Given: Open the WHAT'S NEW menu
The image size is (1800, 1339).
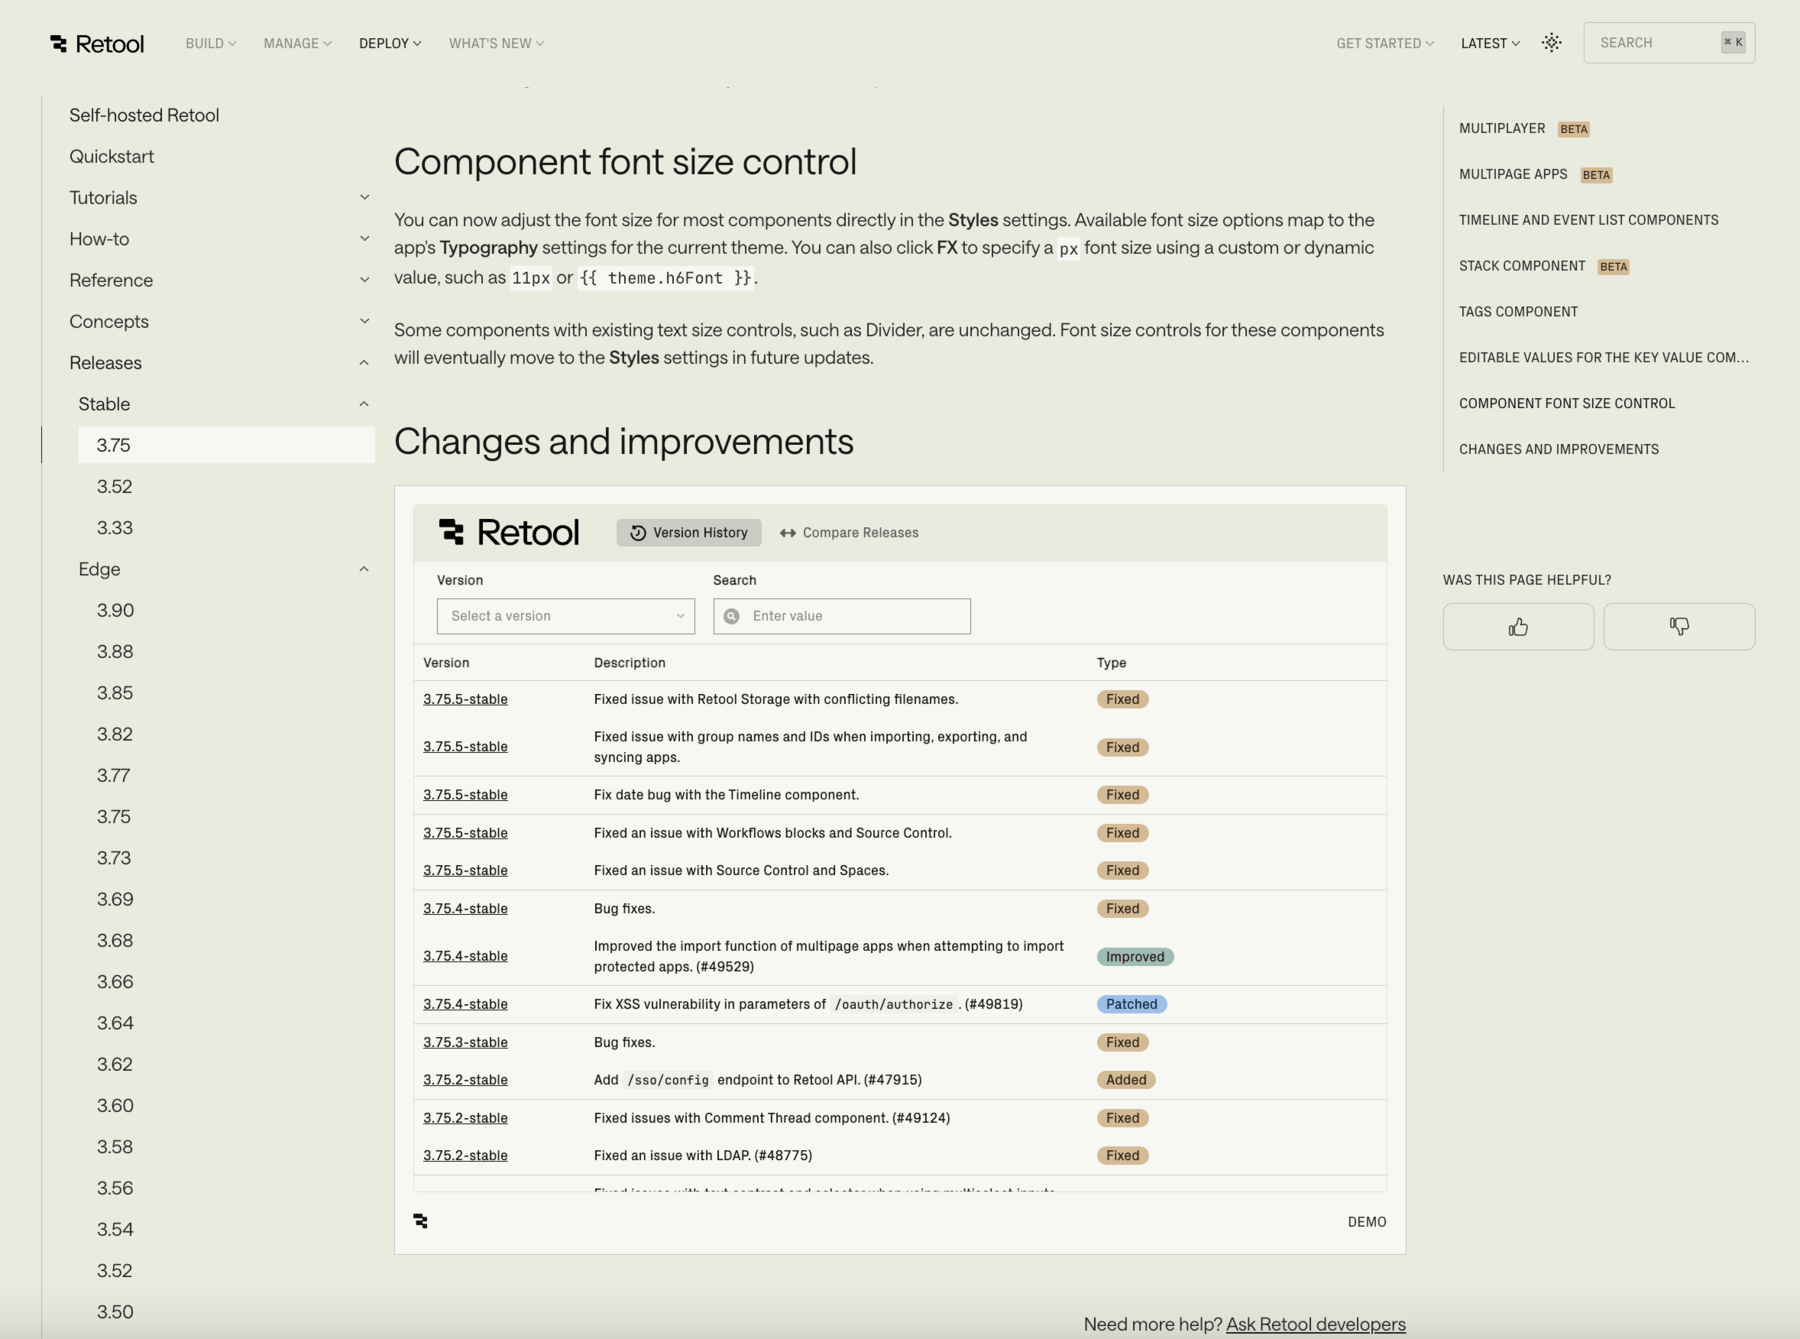Looking at the screenshot, I should [496, 43].
